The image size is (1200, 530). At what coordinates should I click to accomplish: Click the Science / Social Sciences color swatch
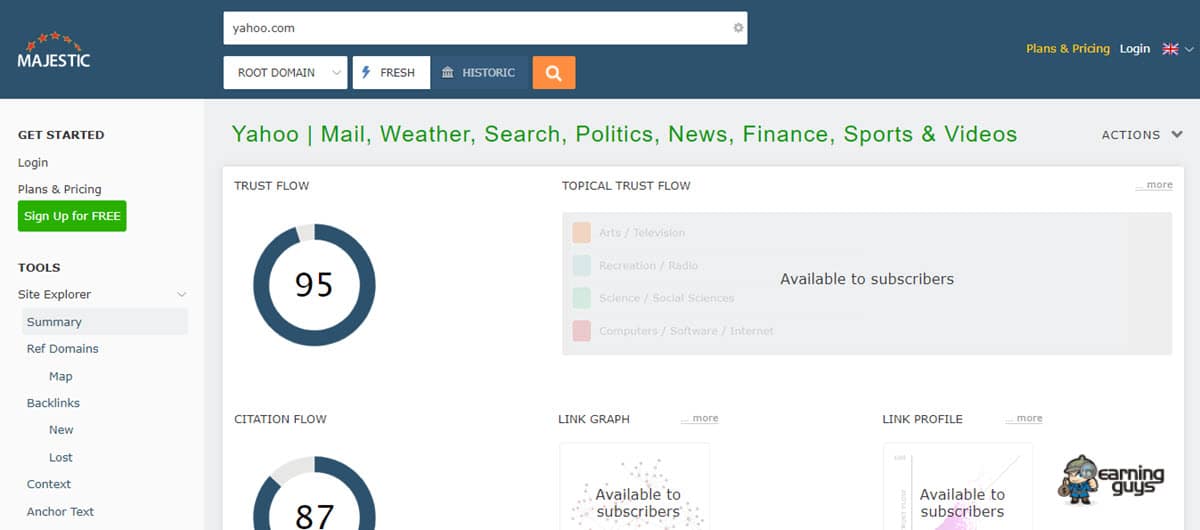point(582,298)
